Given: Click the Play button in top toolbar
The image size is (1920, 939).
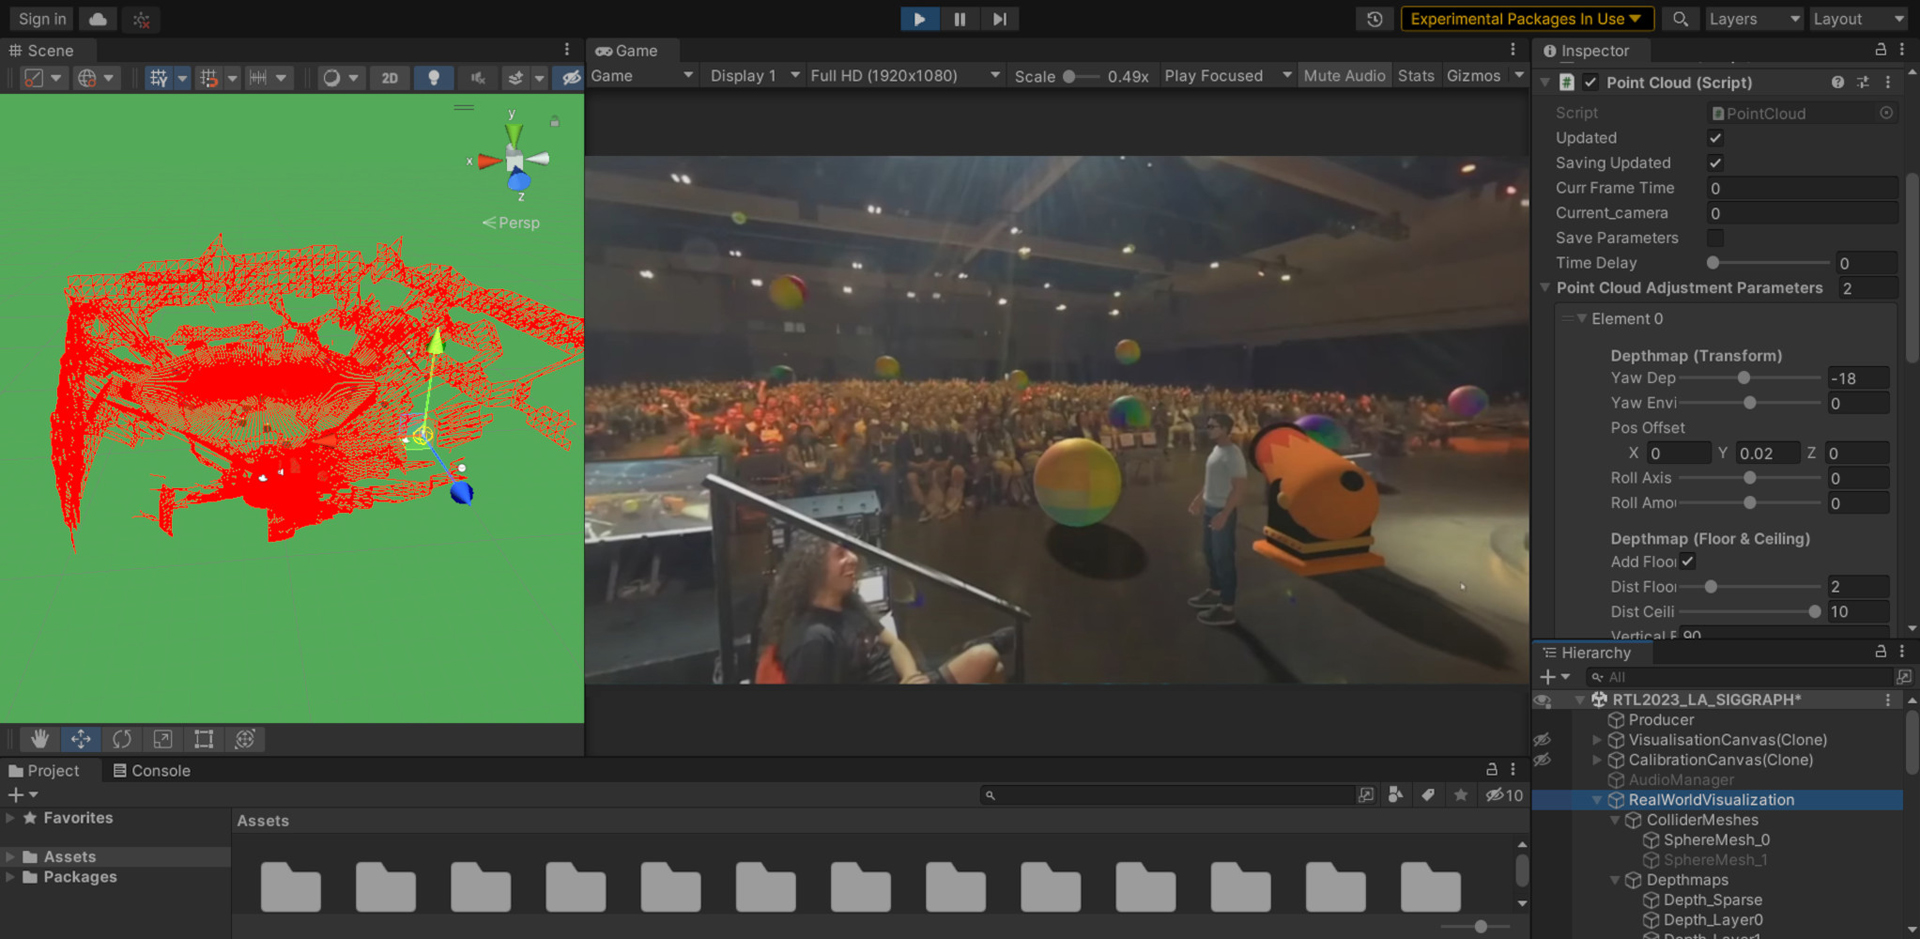Looking at the screenshot, I should coord(918,19).
